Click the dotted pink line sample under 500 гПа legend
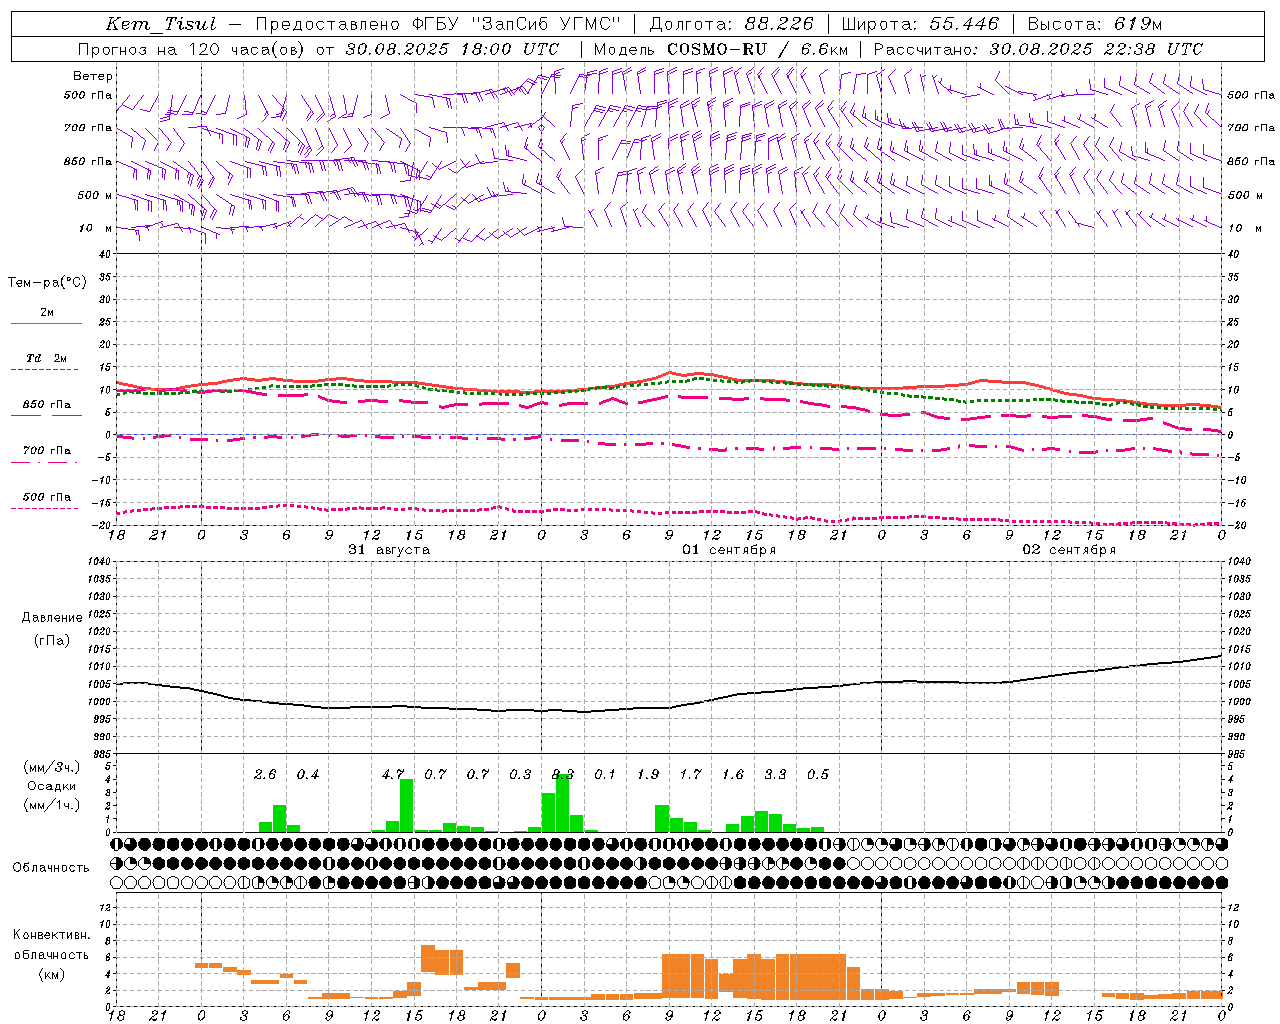The image size is (1280, 1024). pos(45,509)
